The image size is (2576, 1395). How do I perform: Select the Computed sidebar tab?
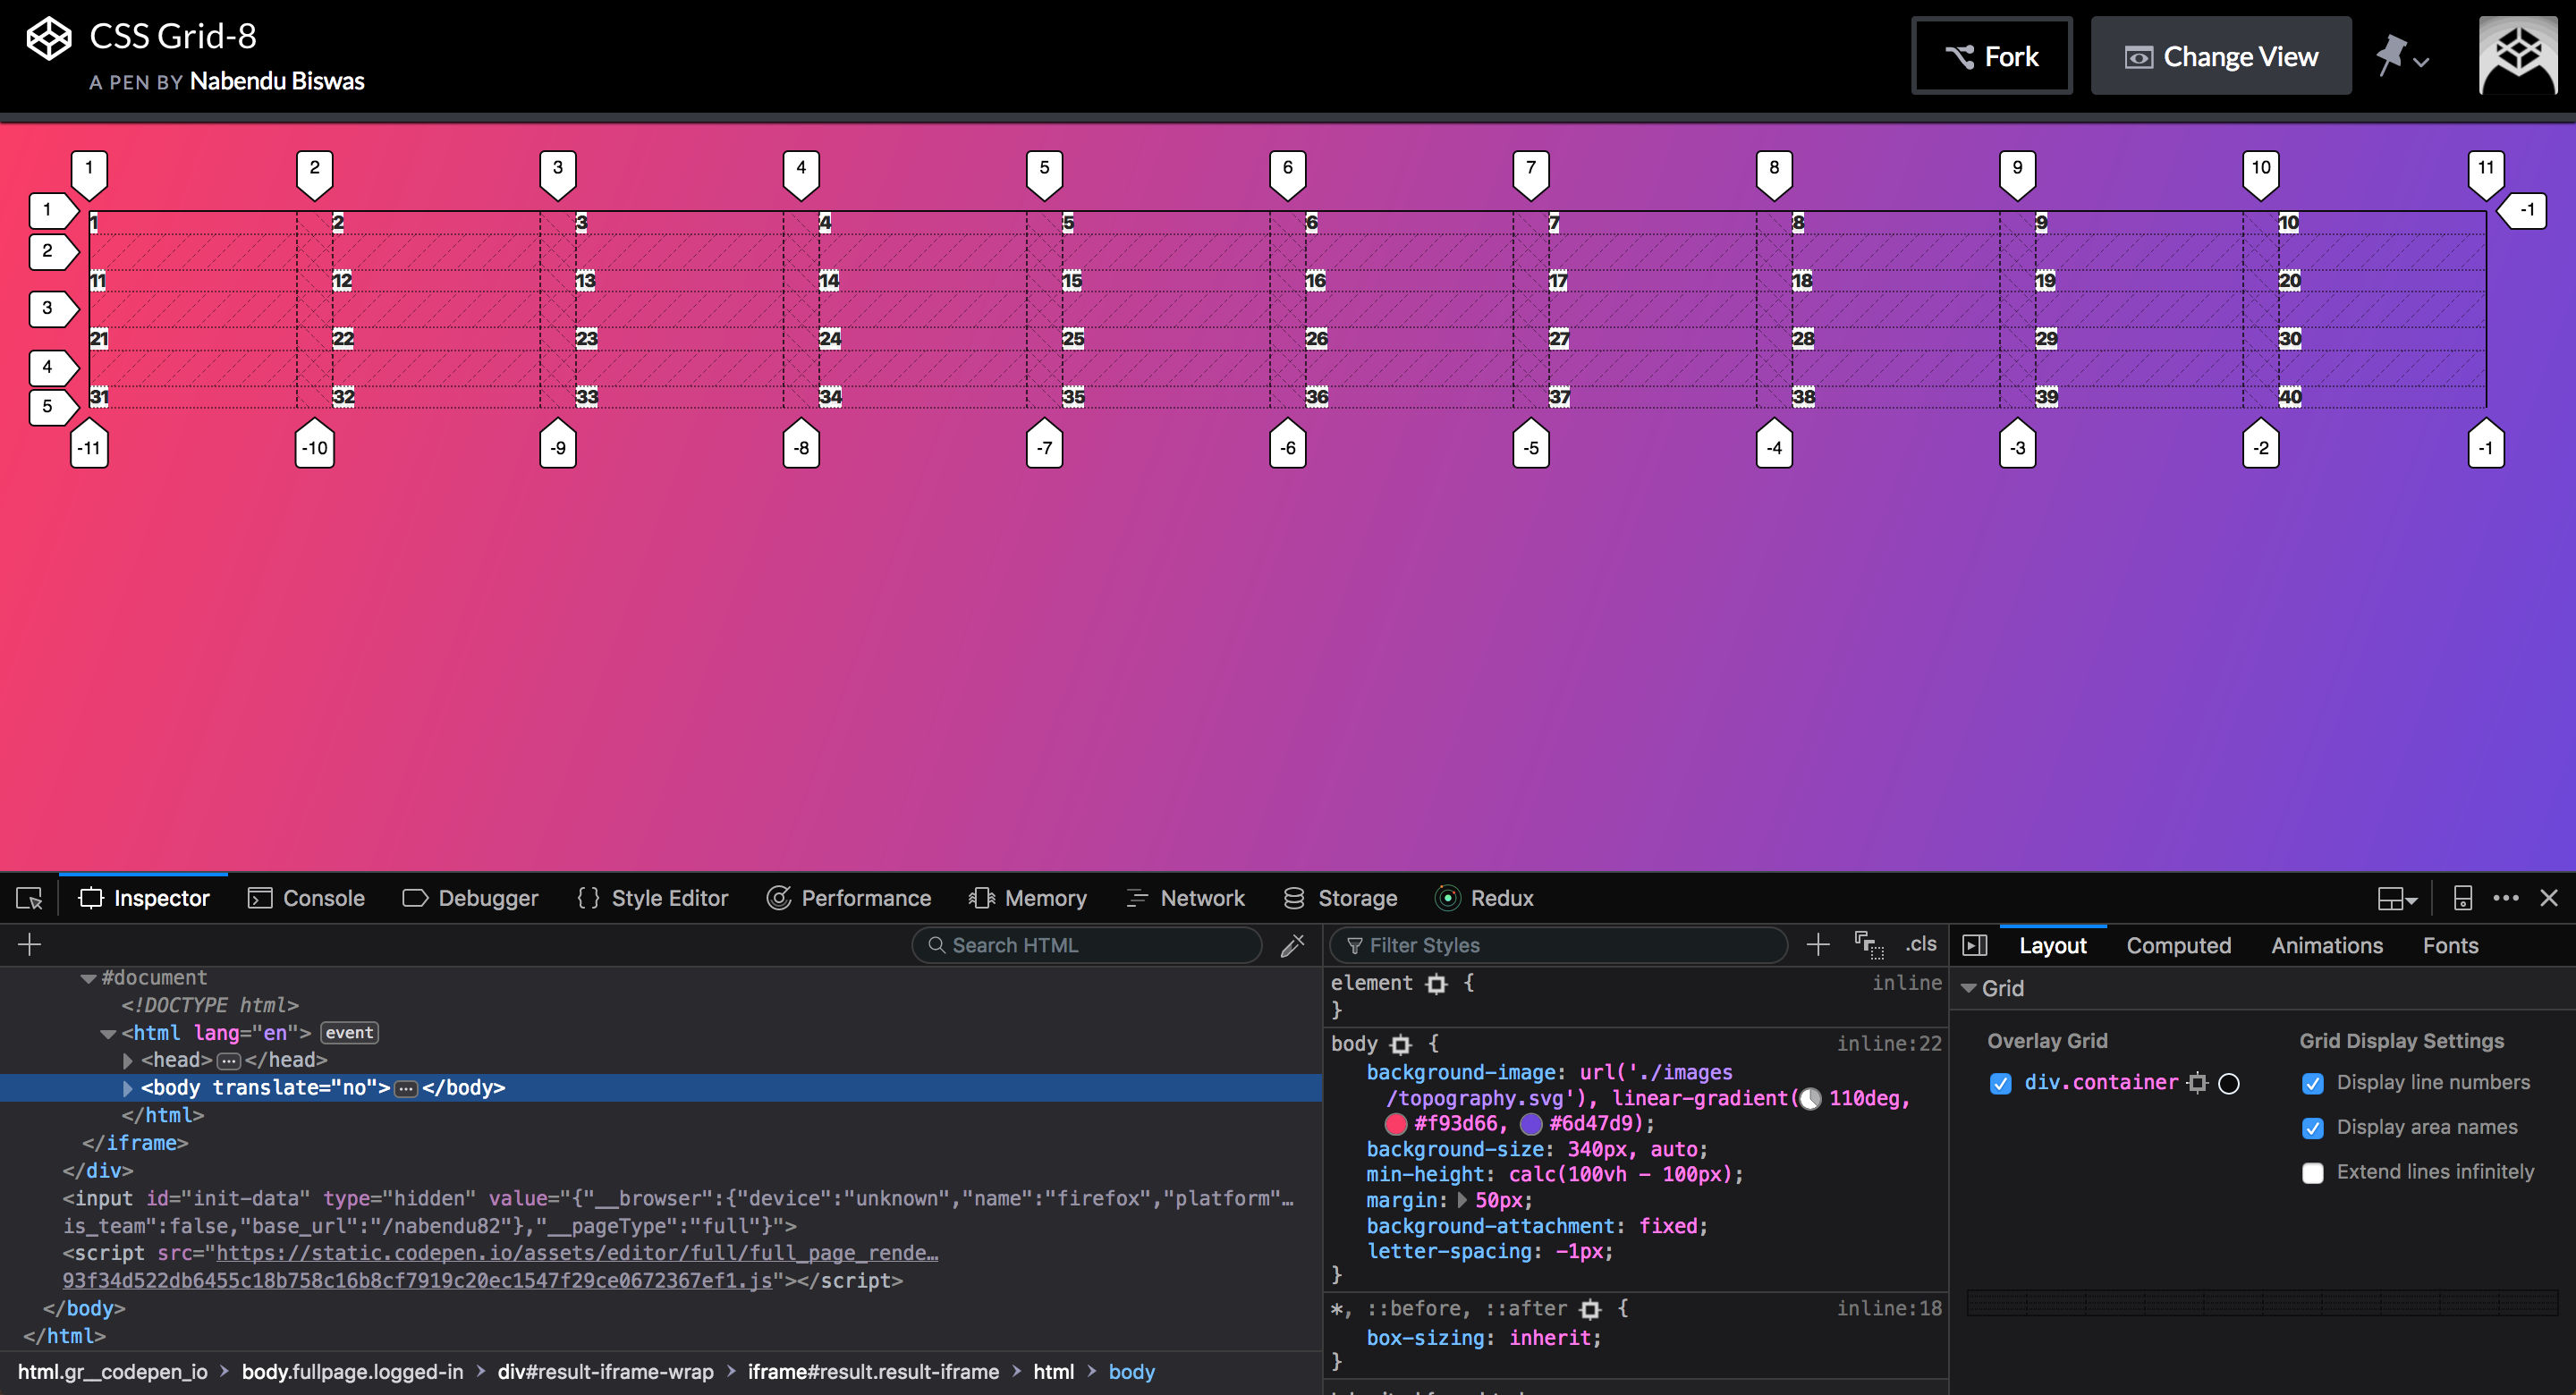coord(2178,945)
